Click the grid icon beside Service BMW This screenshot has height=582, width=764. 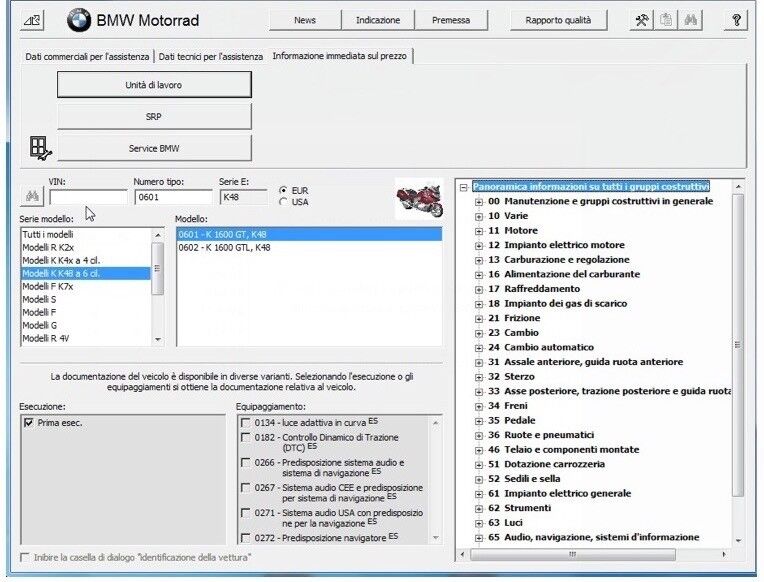tap(39, 149)
